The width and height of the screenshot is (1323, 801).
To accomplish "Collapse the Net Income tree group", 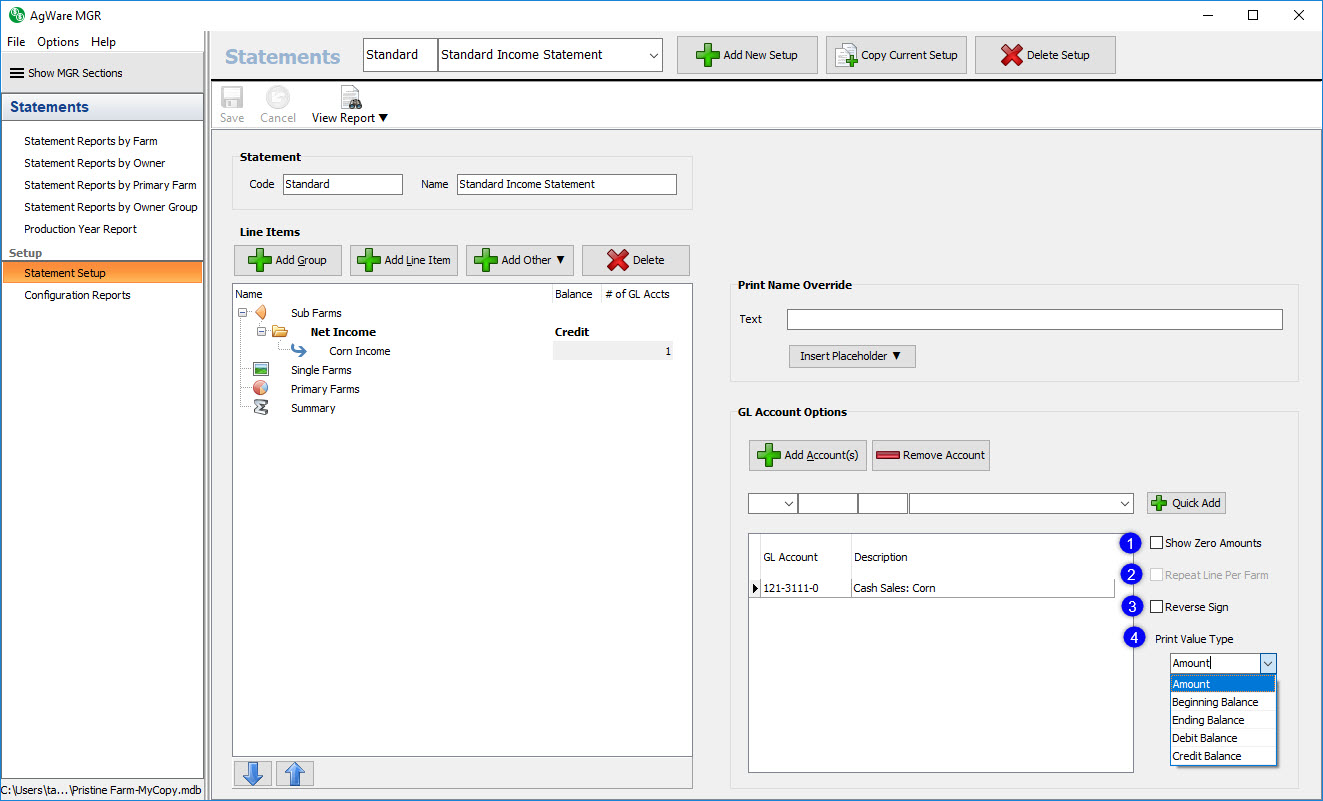I will click(x=261, y=332).
